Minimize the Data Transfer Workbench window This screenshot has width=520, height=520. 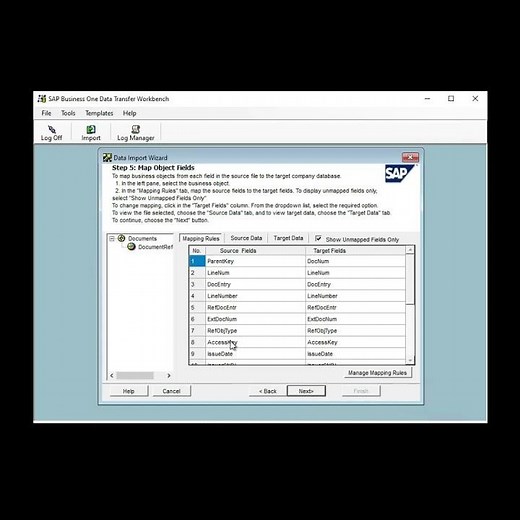[427, 98]
